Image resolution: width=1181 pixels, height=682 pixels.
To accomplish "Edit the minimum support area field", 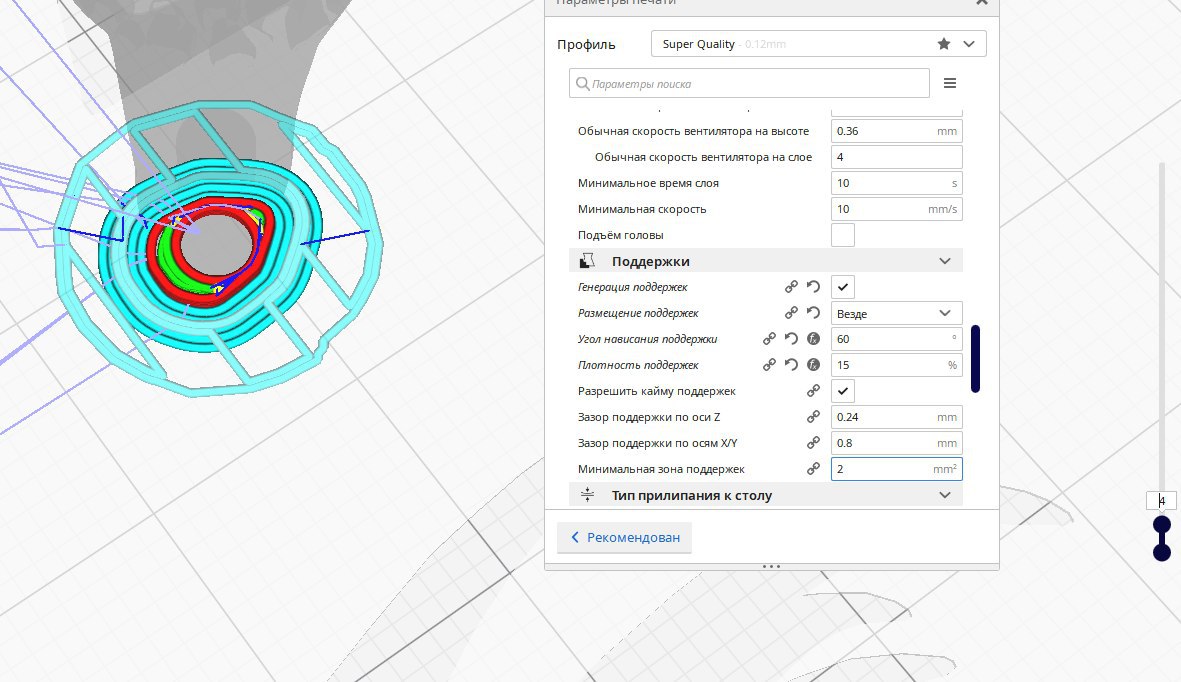I will point(896,469).
